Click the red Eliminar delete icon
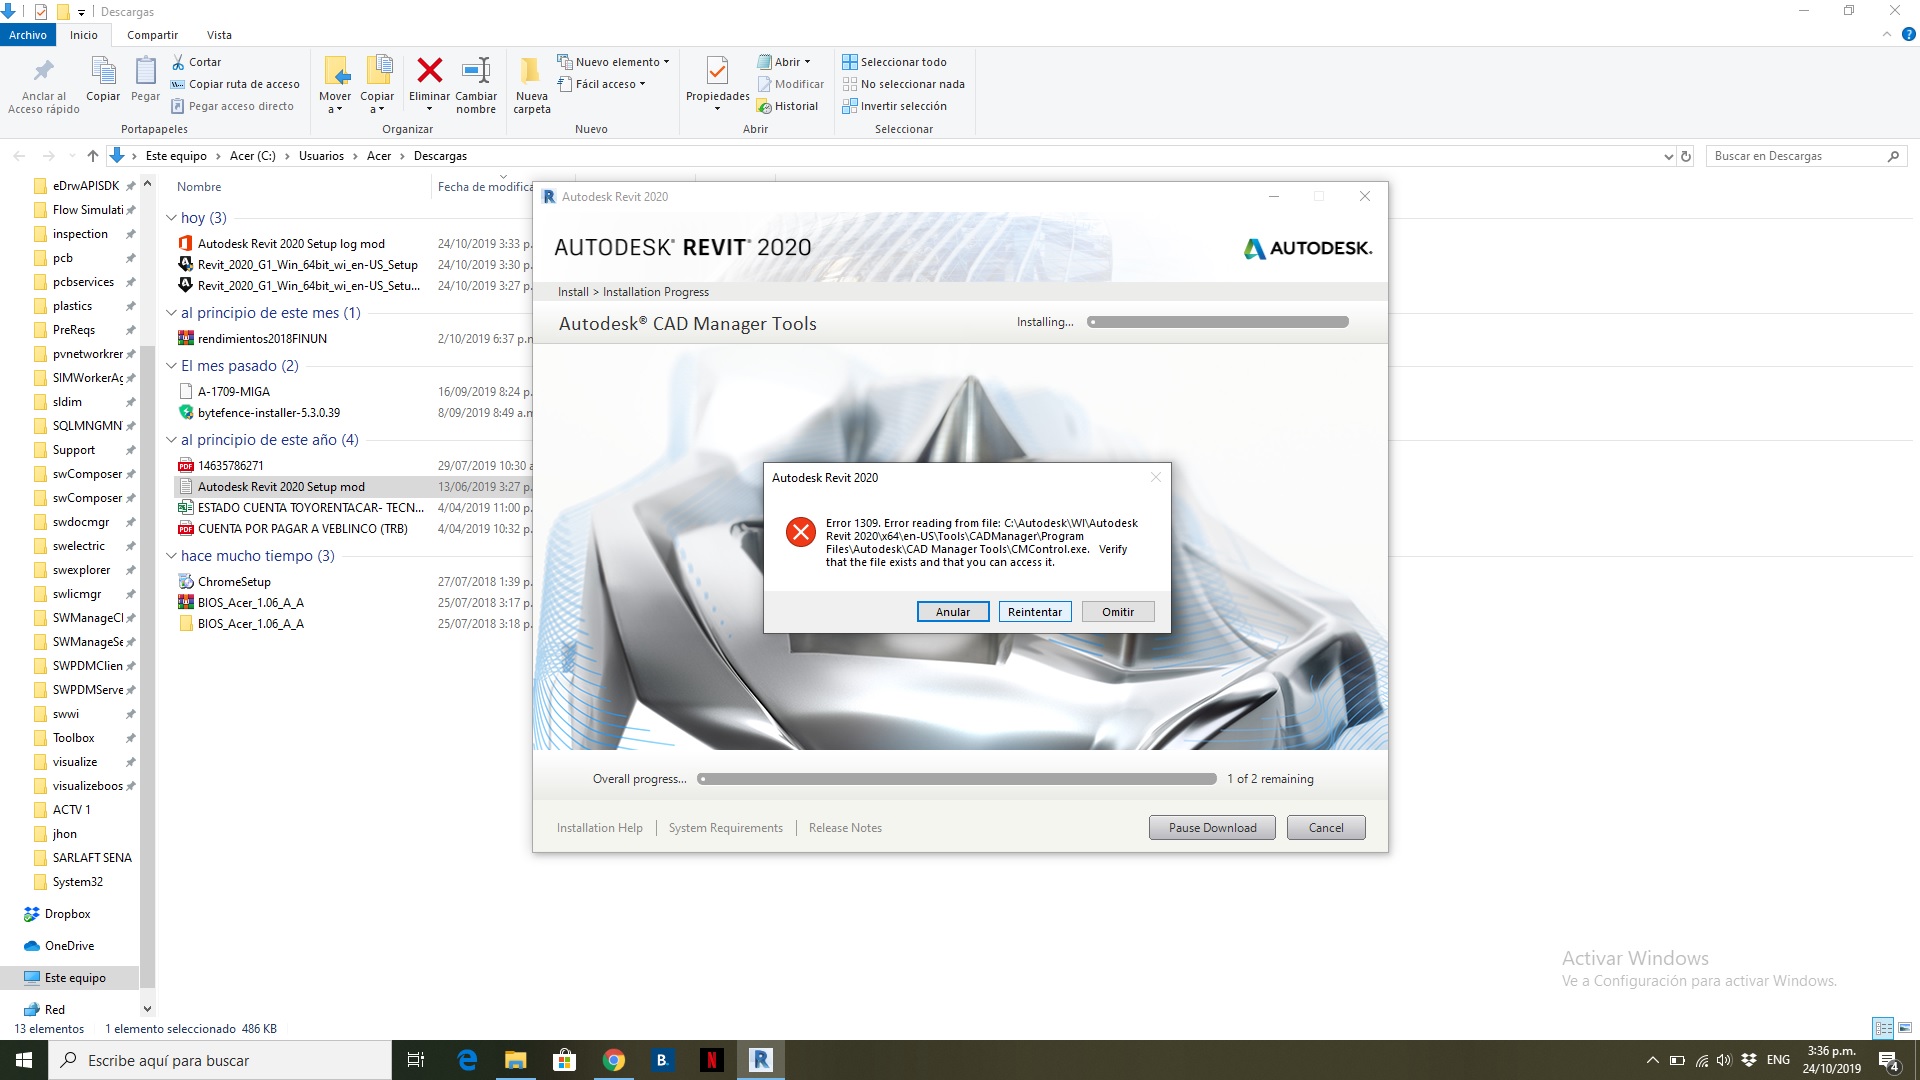 coord(429,71)
